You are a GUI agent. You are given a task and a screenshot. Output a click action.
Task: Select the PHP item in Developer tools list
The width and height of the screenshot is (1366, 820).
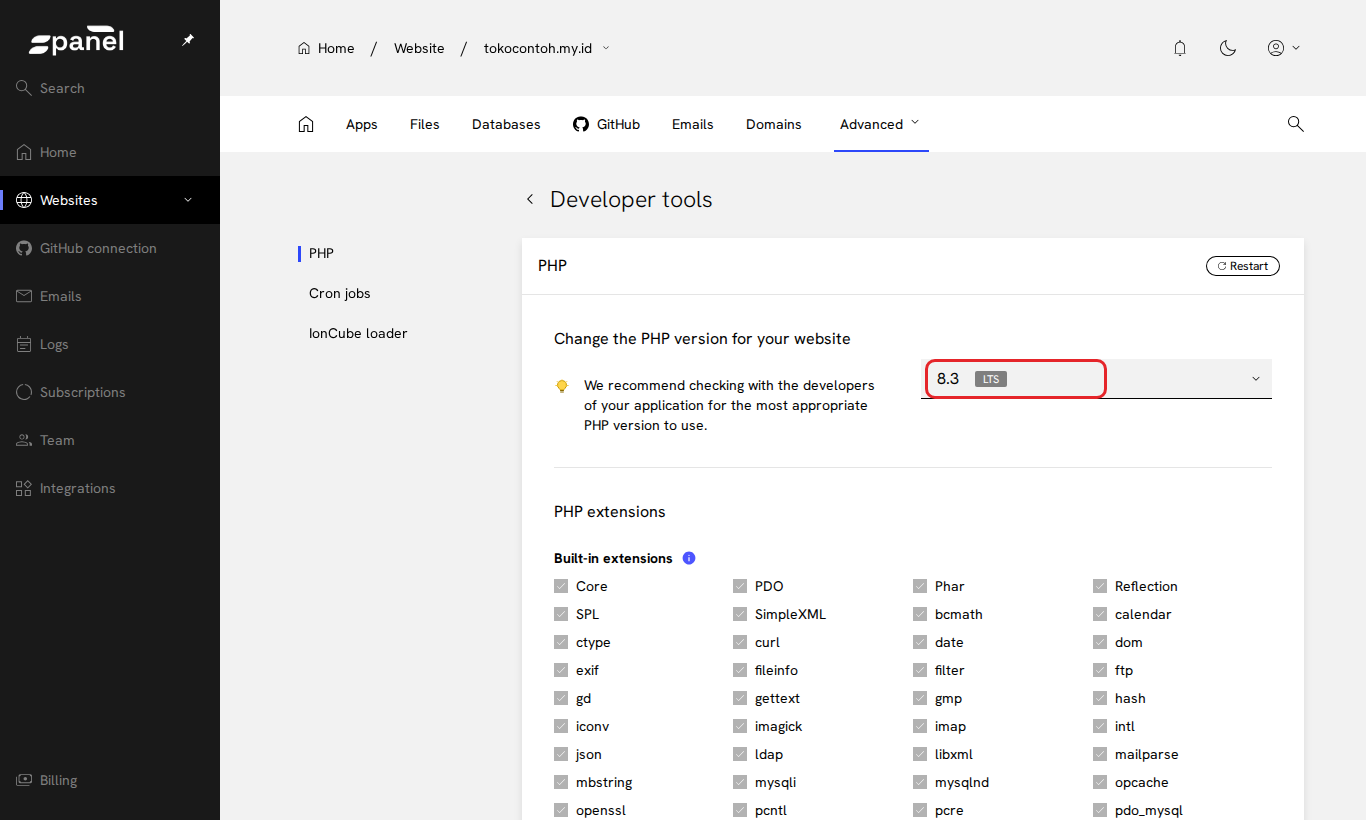coord(321,253)
